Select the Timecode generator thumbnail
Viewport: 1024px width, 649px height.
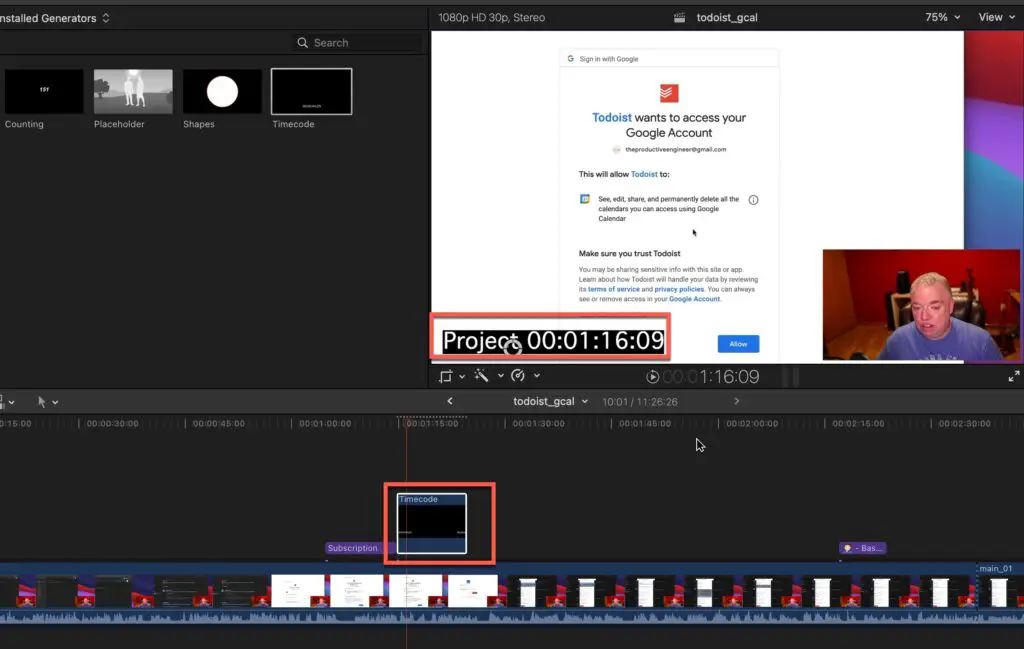[312, 91]
